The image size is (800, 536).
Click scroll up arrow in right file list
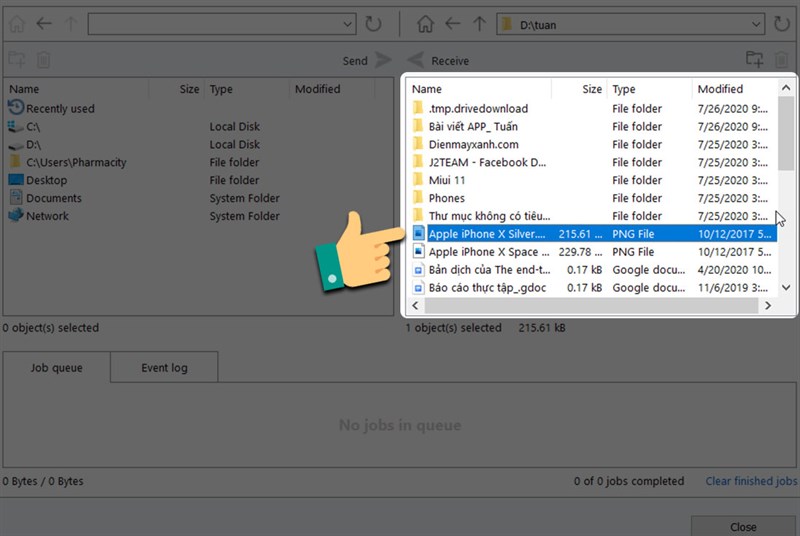[786, 88]
